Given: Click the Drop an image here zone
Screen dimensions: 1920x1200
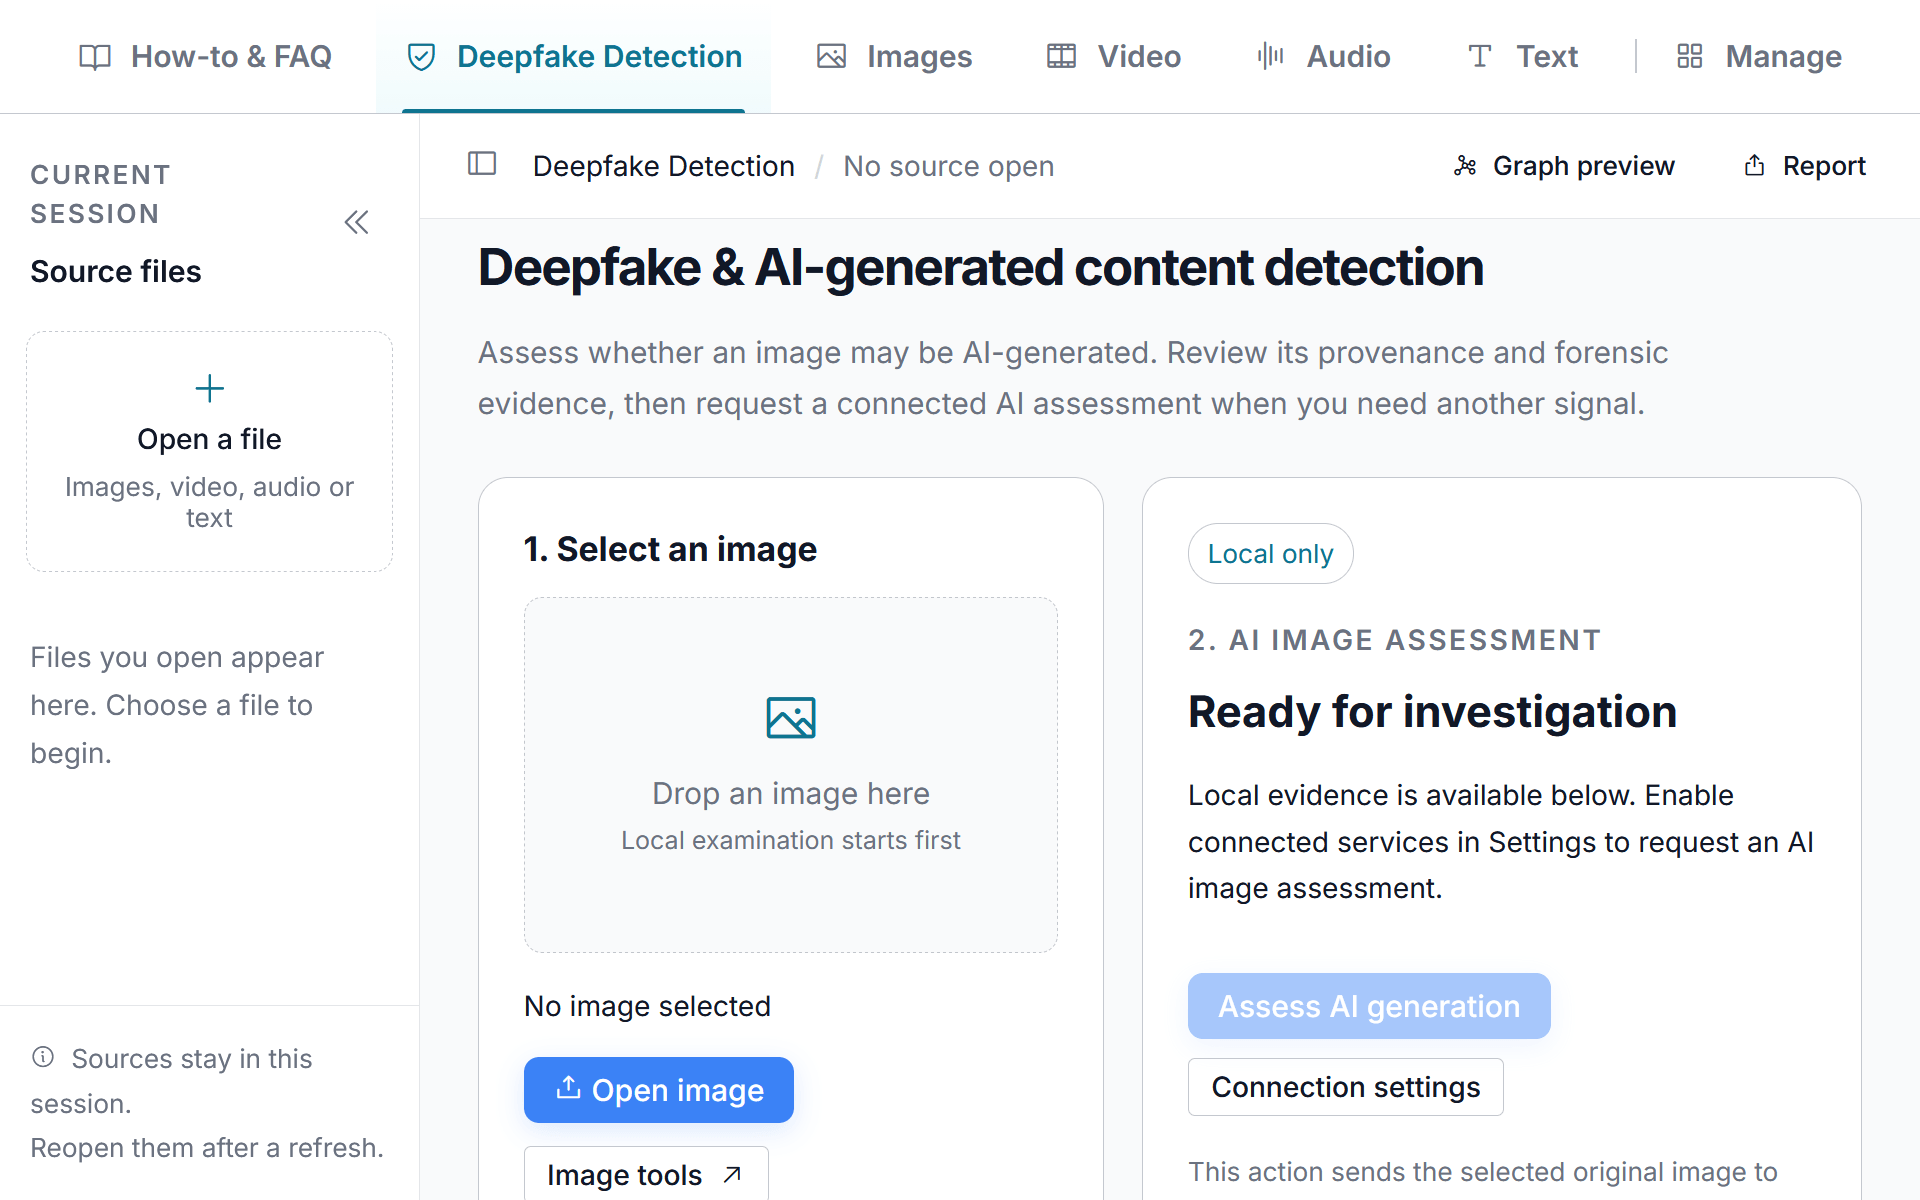Looking at the screenshot, I should point(791,775).
